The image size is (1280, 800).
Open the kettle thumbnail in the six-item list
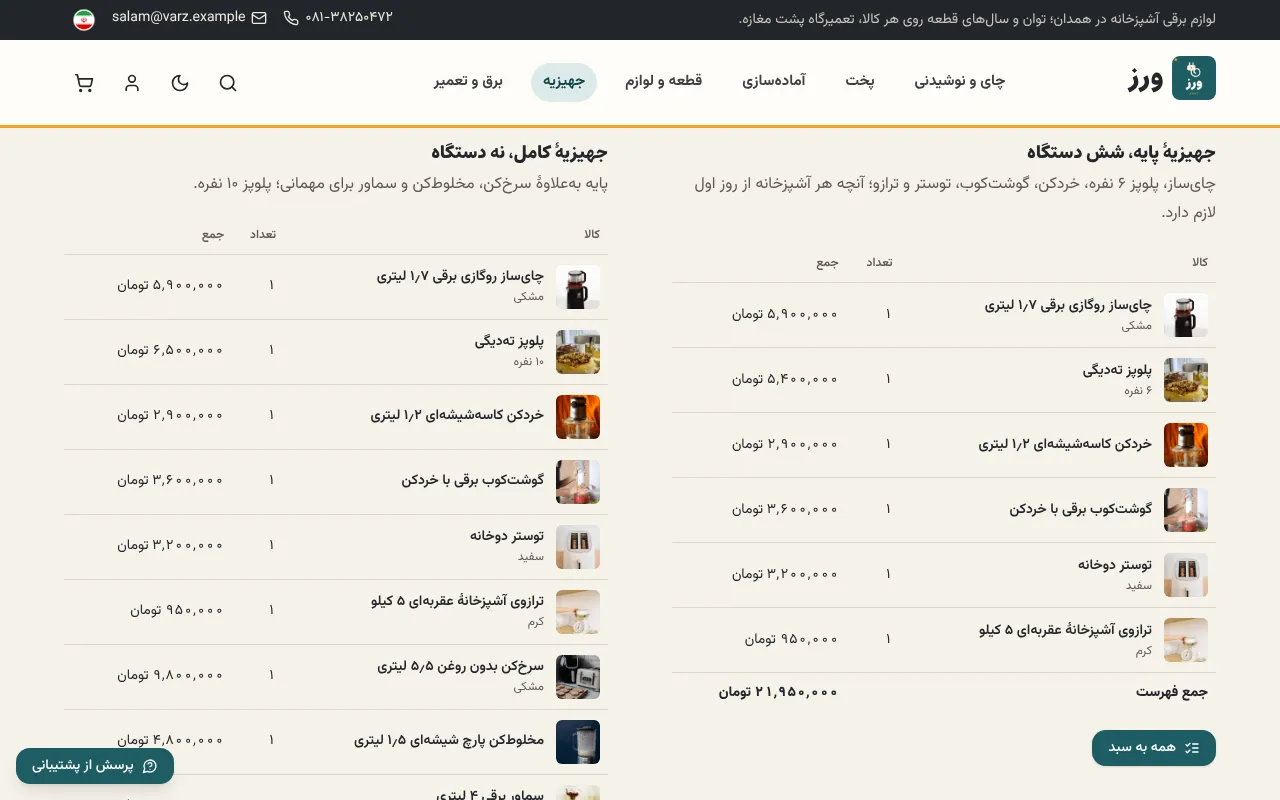click(1186, 315)
